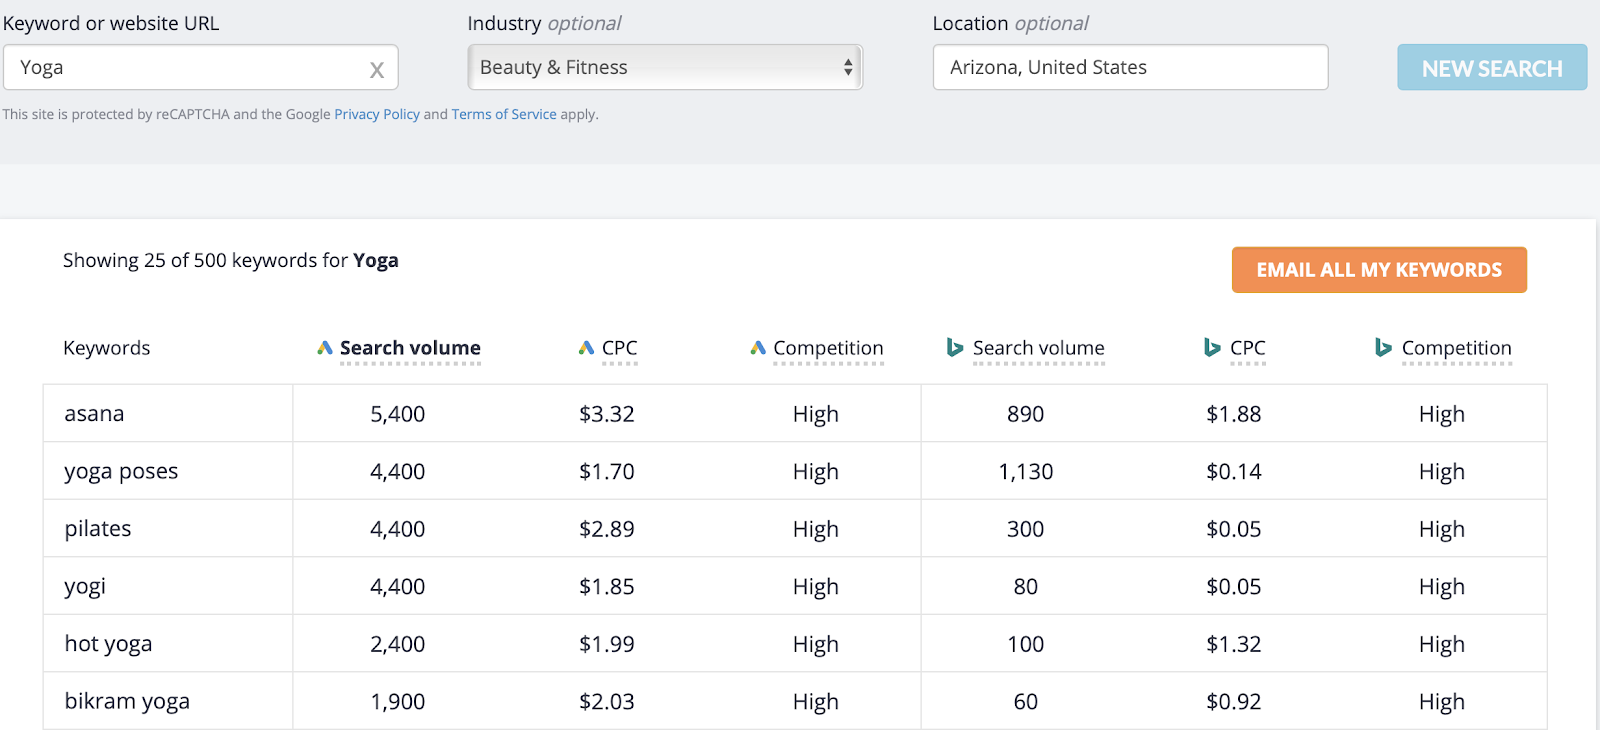This screenshot has width=1600, height=730.
Task: Sort by Google Search volume column header
Action: pyautogui.click(x=410, y=348)
